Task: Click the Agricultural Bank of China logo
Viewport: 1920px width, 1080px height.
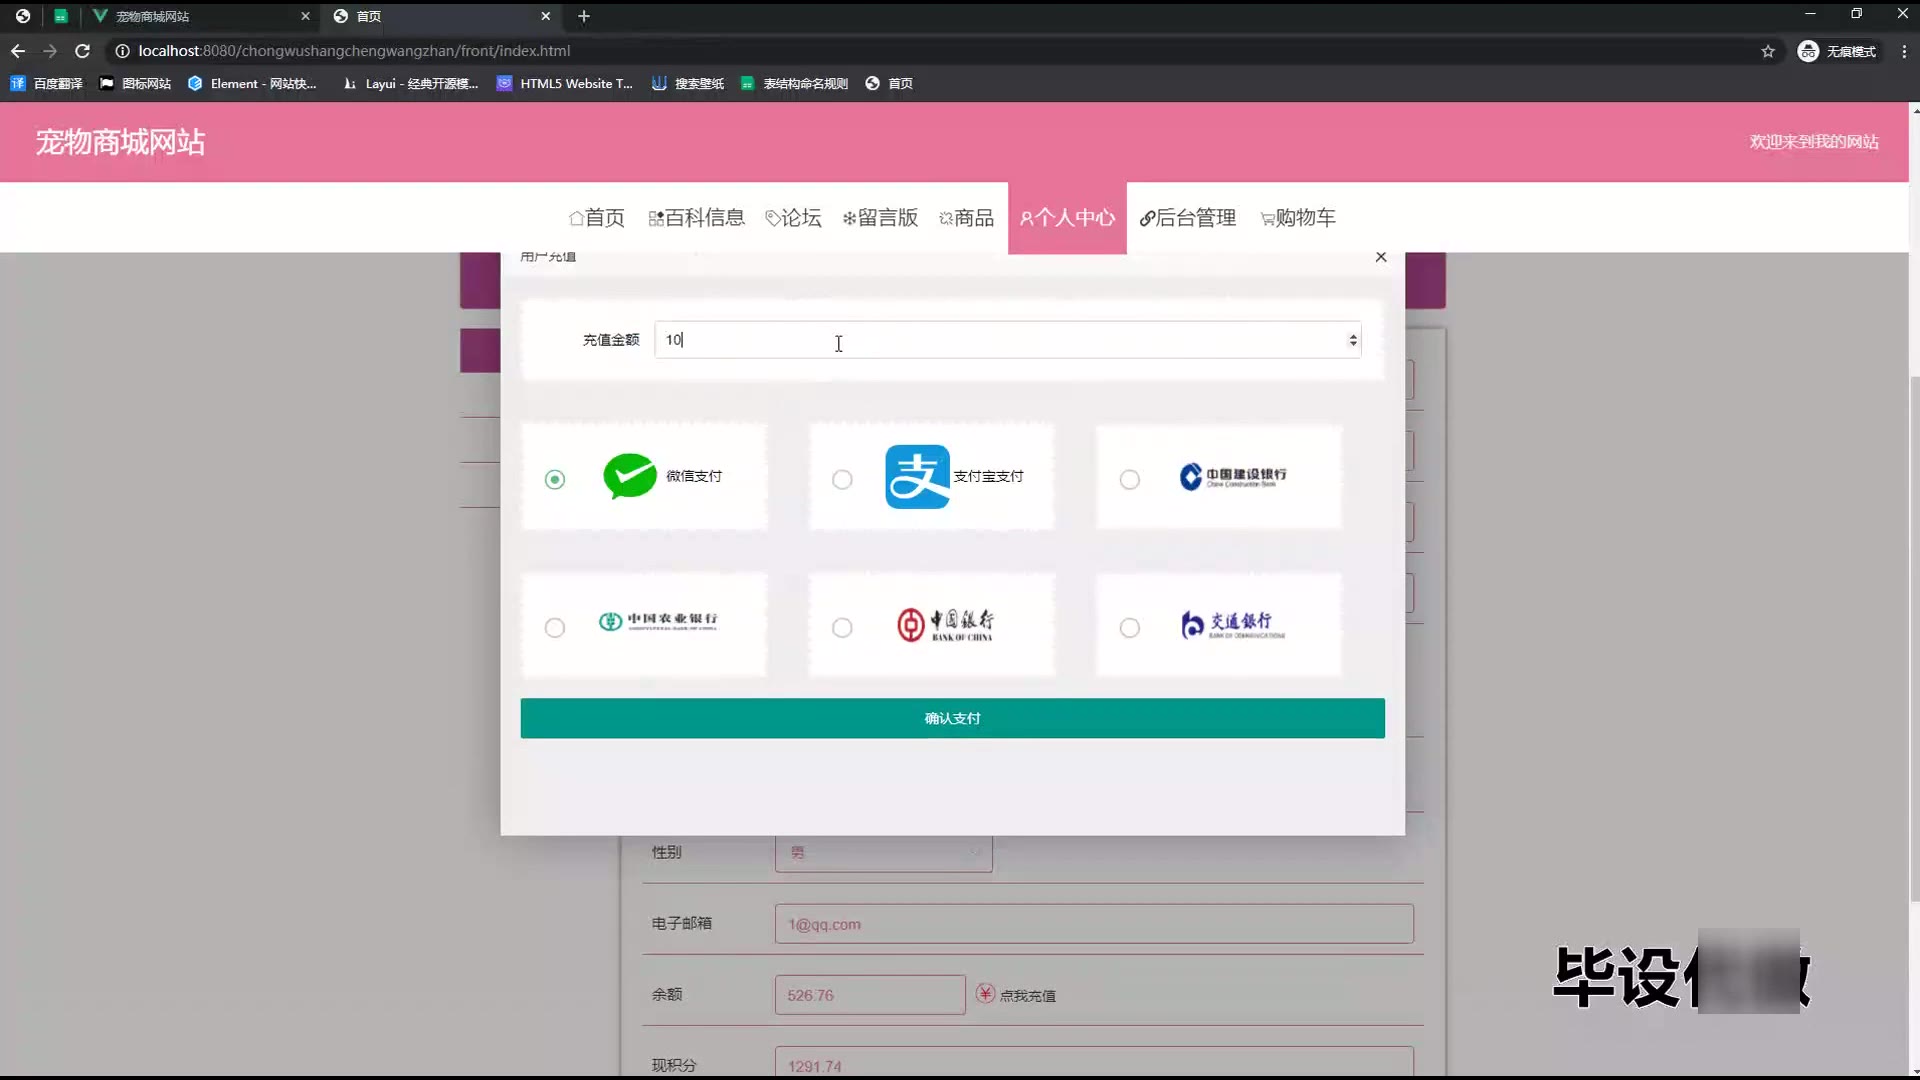Action: click(658, 622)
